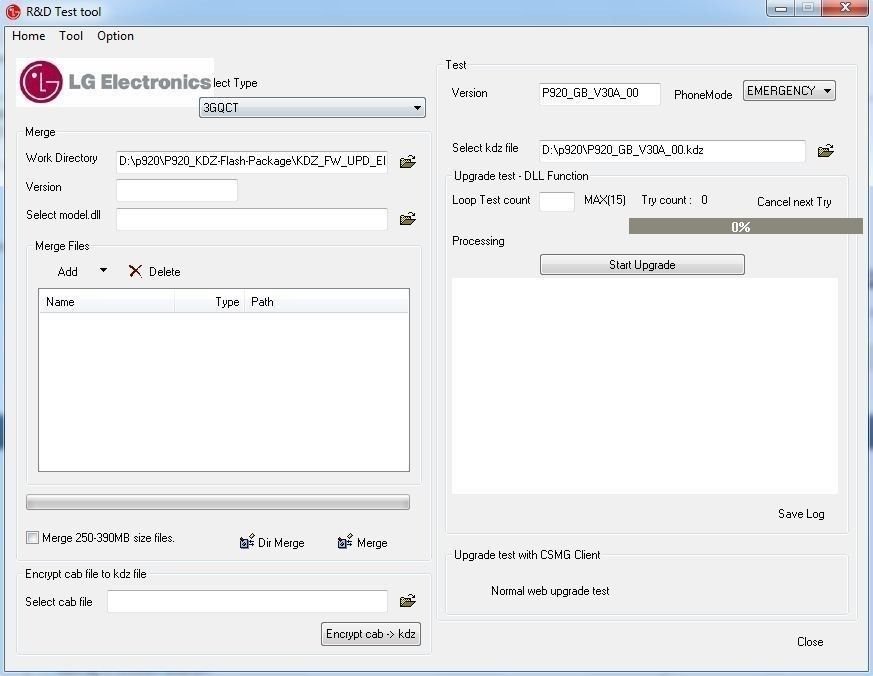Open the Home menu
The height and width of the screenshot is (676, 873).
pyautogui.click(x=28, y=36)
